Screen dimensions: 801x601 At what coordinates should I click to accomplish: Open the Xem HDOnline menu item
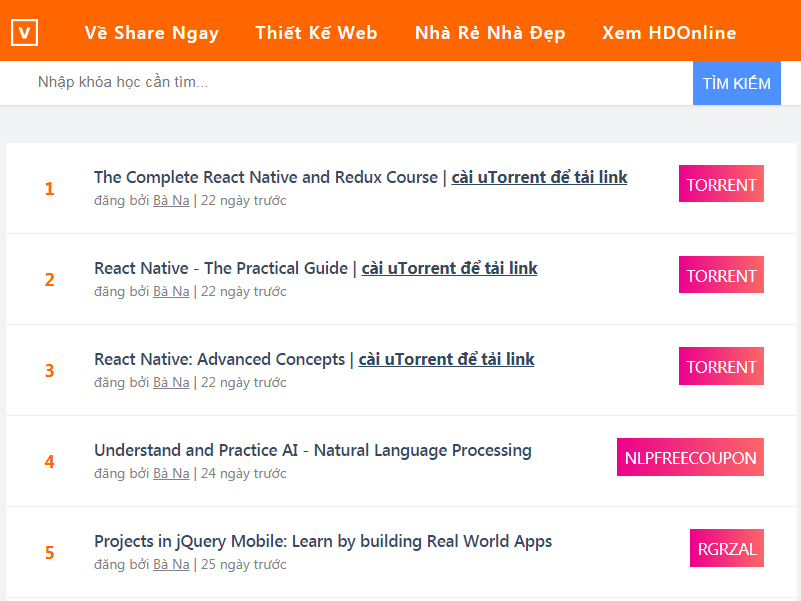point(668,32)
